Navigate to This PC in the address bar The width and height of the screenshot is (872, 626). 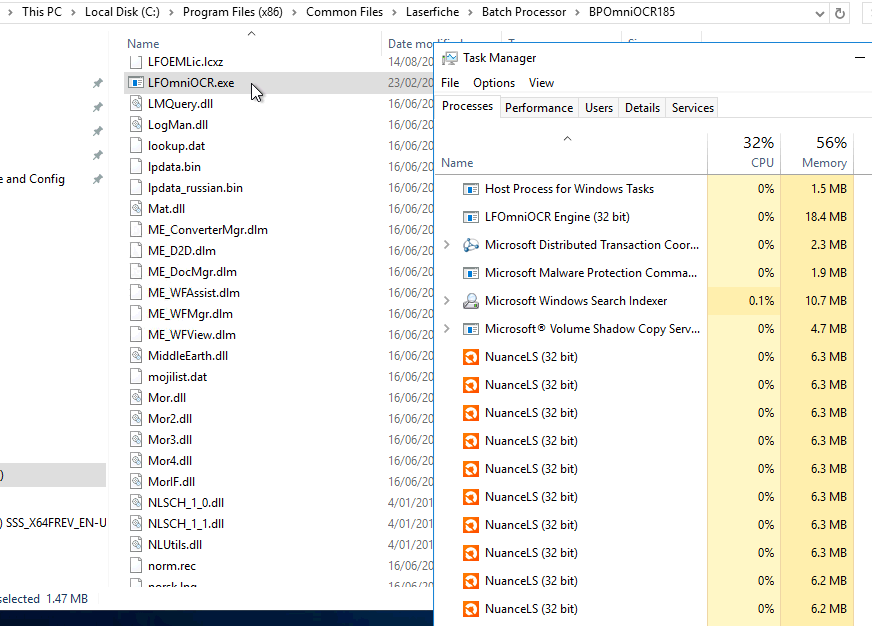tap(42, 12)
